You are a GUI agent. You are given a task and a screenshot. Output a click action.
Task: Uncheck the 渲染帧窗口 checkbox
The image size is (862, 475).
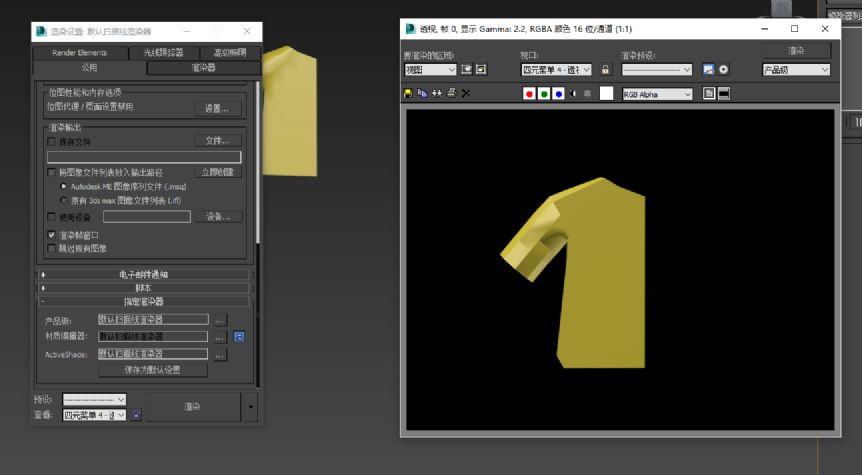[52, 235]
